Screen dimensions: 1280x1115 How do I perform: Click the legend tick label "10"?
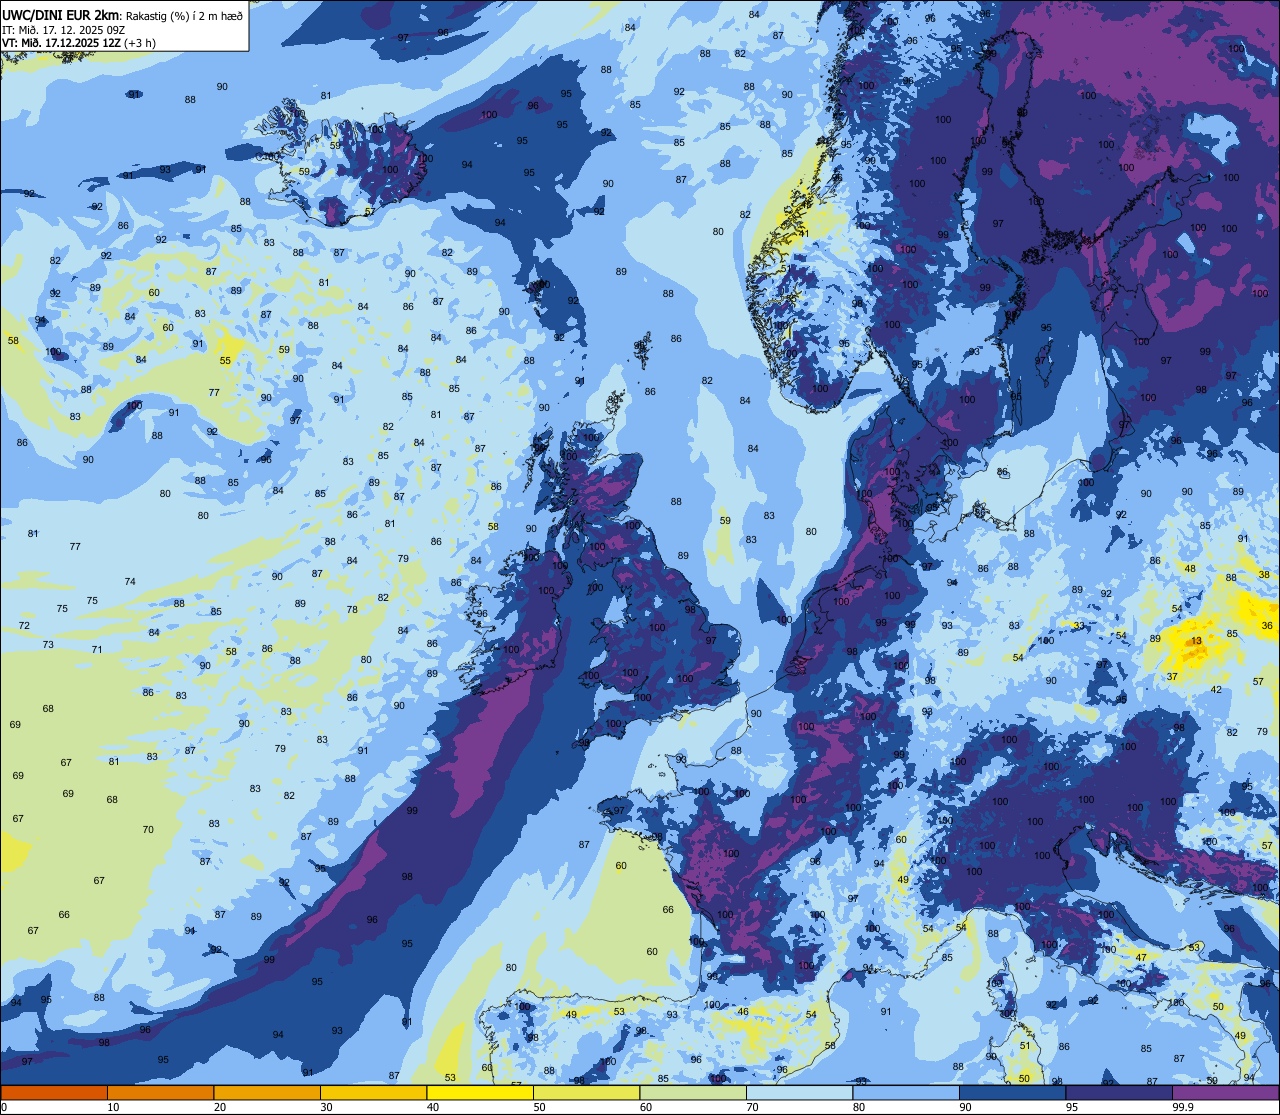(x=114, y=1107)
